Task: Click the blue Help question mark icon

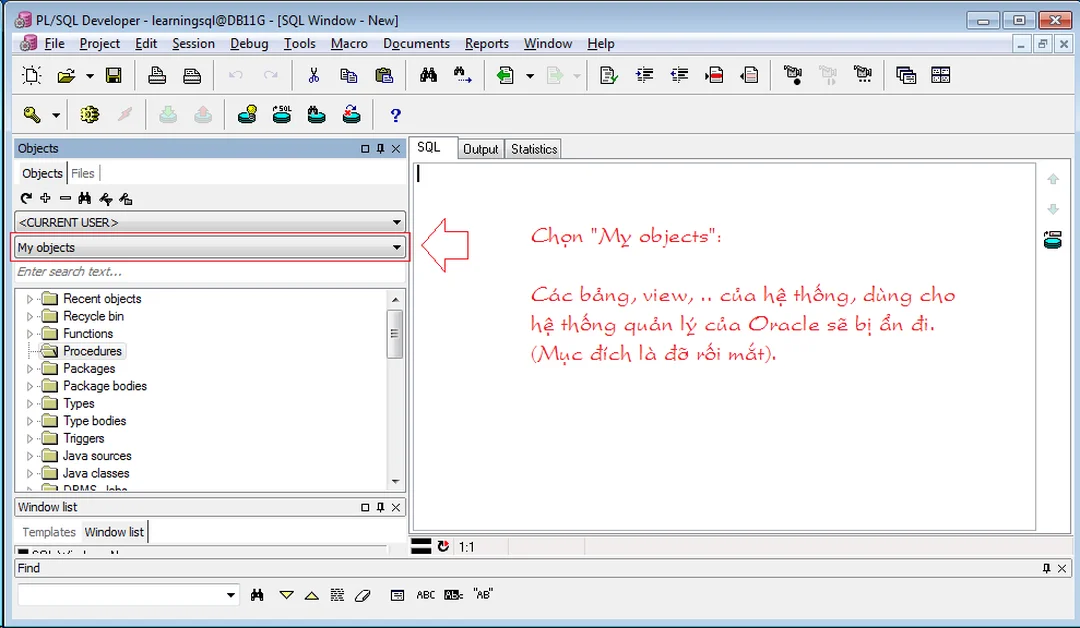Action: pos(395,115)
